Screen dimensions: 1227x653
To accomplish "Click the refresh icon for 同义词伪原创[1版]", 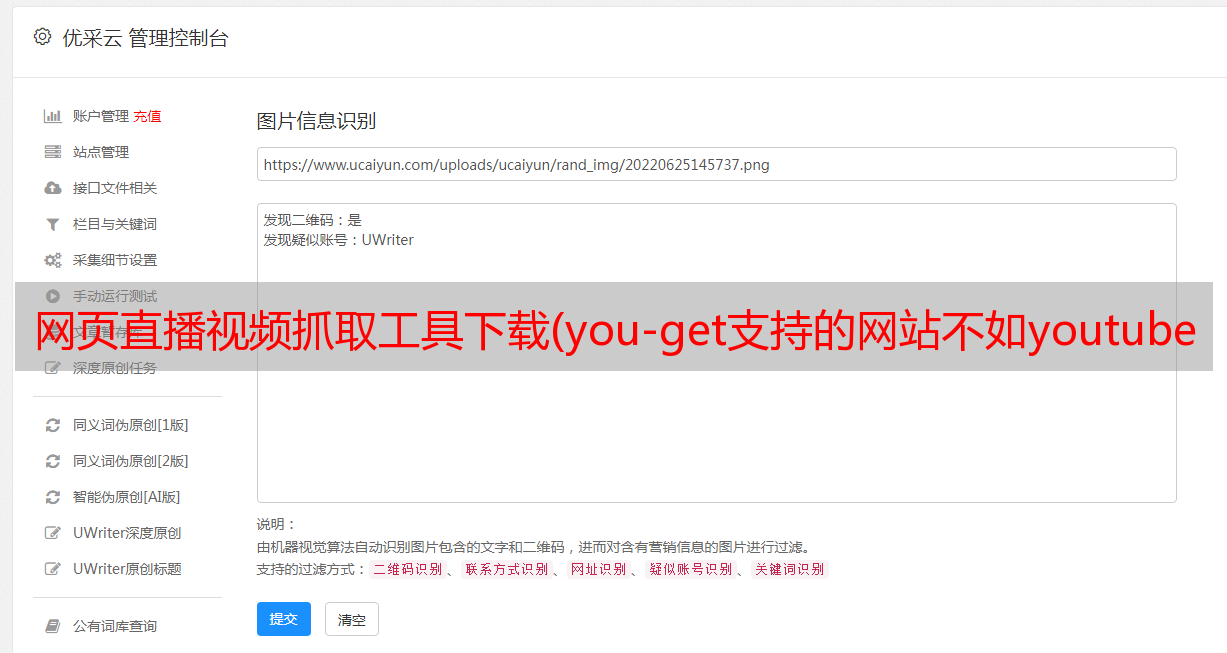I will pyautogui.click(x=53, y=425).
